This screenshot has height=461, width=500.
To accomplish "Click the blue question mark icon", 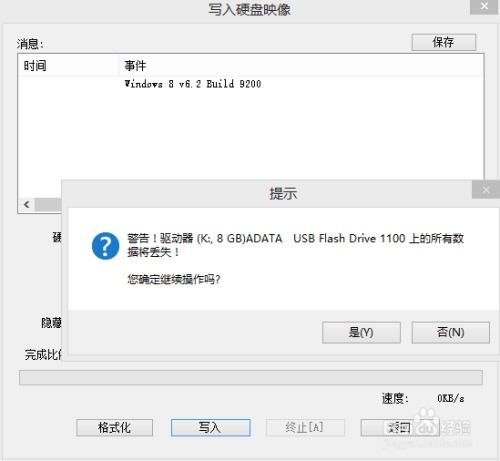I will [105, 246].
